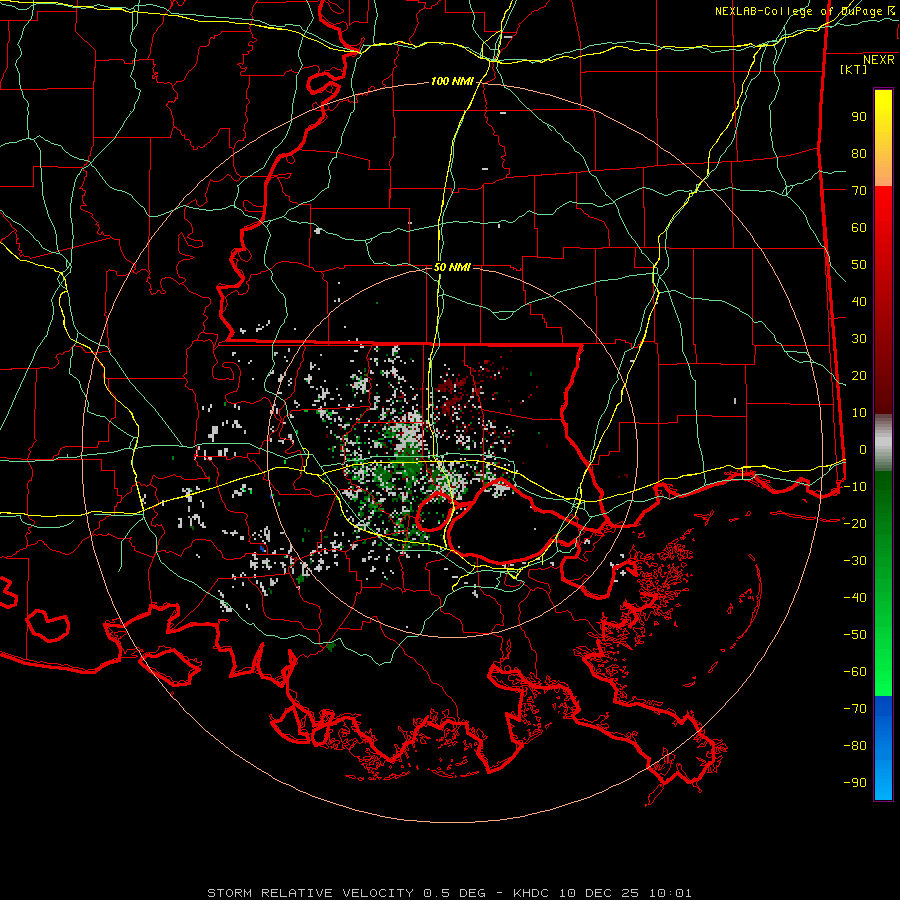Select the "-80" velocity scale value
The image size is (900, 900).
click(x=855, y=746)
